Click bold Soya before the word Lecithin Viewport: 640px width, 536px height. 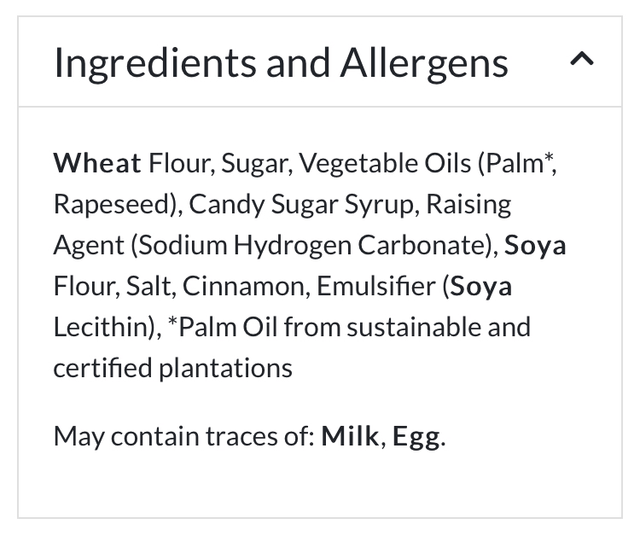pos(481,286)
